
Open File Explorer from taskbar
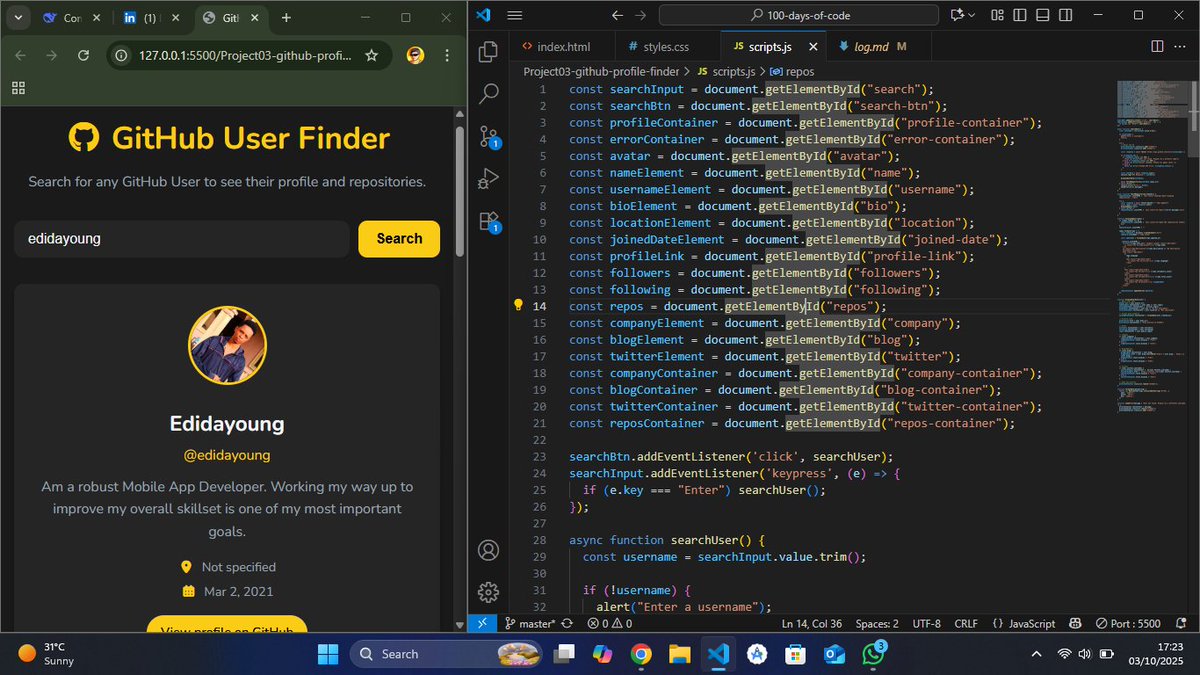click(679, 654)
